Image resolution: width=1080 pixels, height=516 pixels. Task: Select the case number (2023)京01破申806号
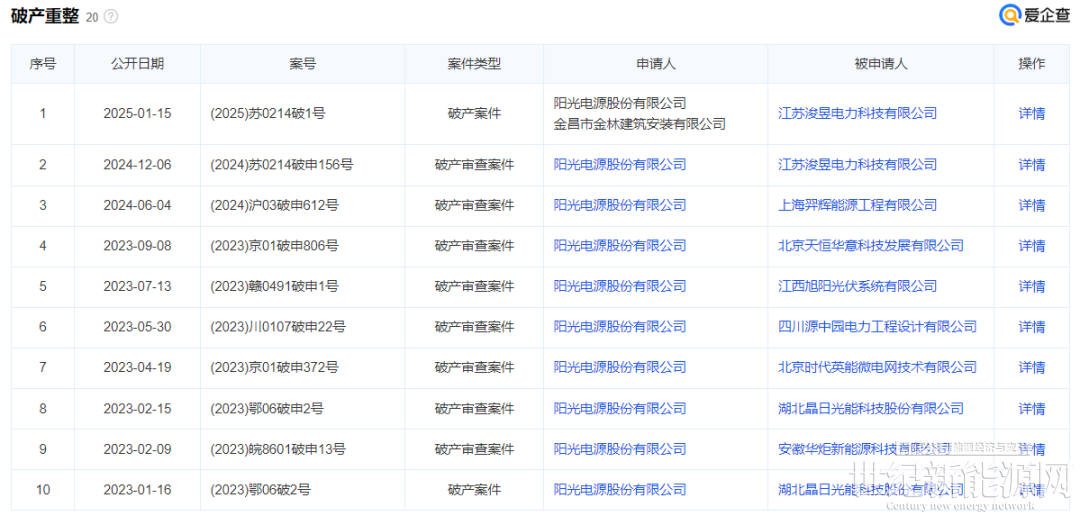274,246
